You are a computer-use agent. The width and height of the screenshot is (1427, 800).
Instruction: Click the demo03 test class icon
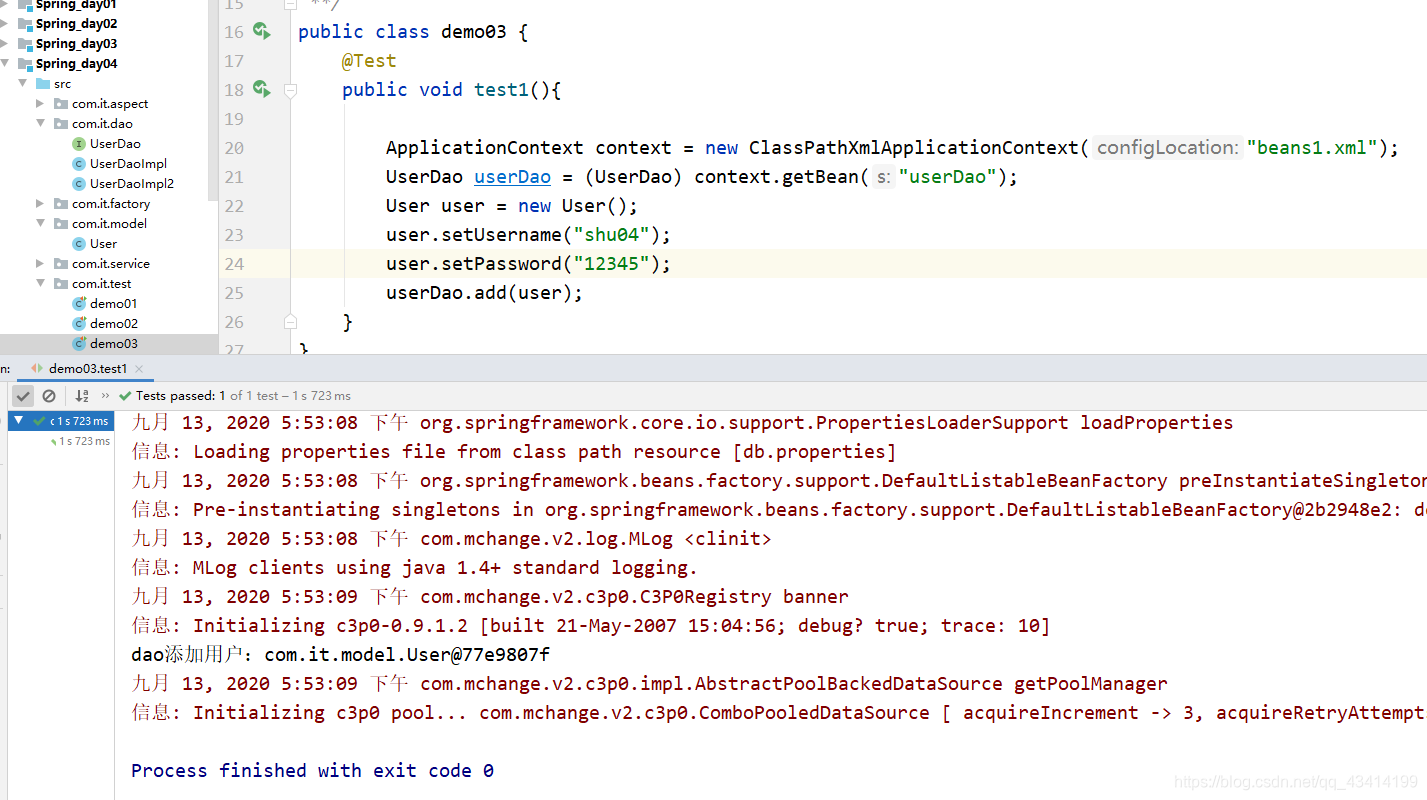(x=79, y=343)
